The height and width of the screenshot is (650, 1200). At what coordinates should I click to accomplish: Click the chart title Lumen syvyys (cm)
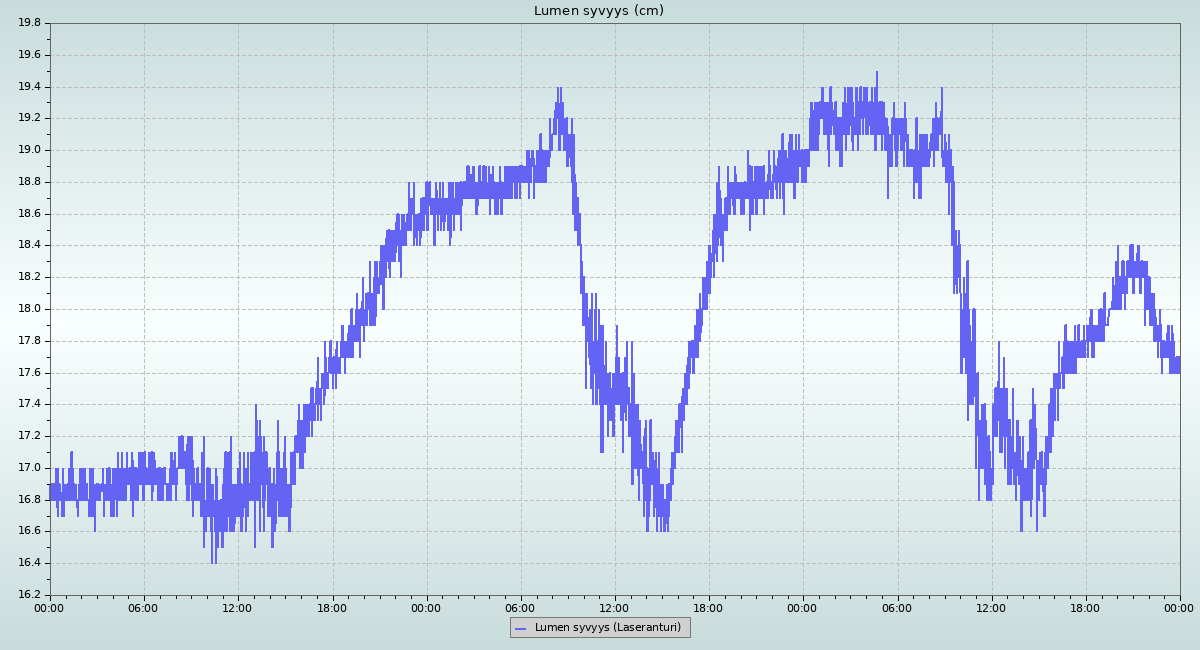(x=598, y=11)
